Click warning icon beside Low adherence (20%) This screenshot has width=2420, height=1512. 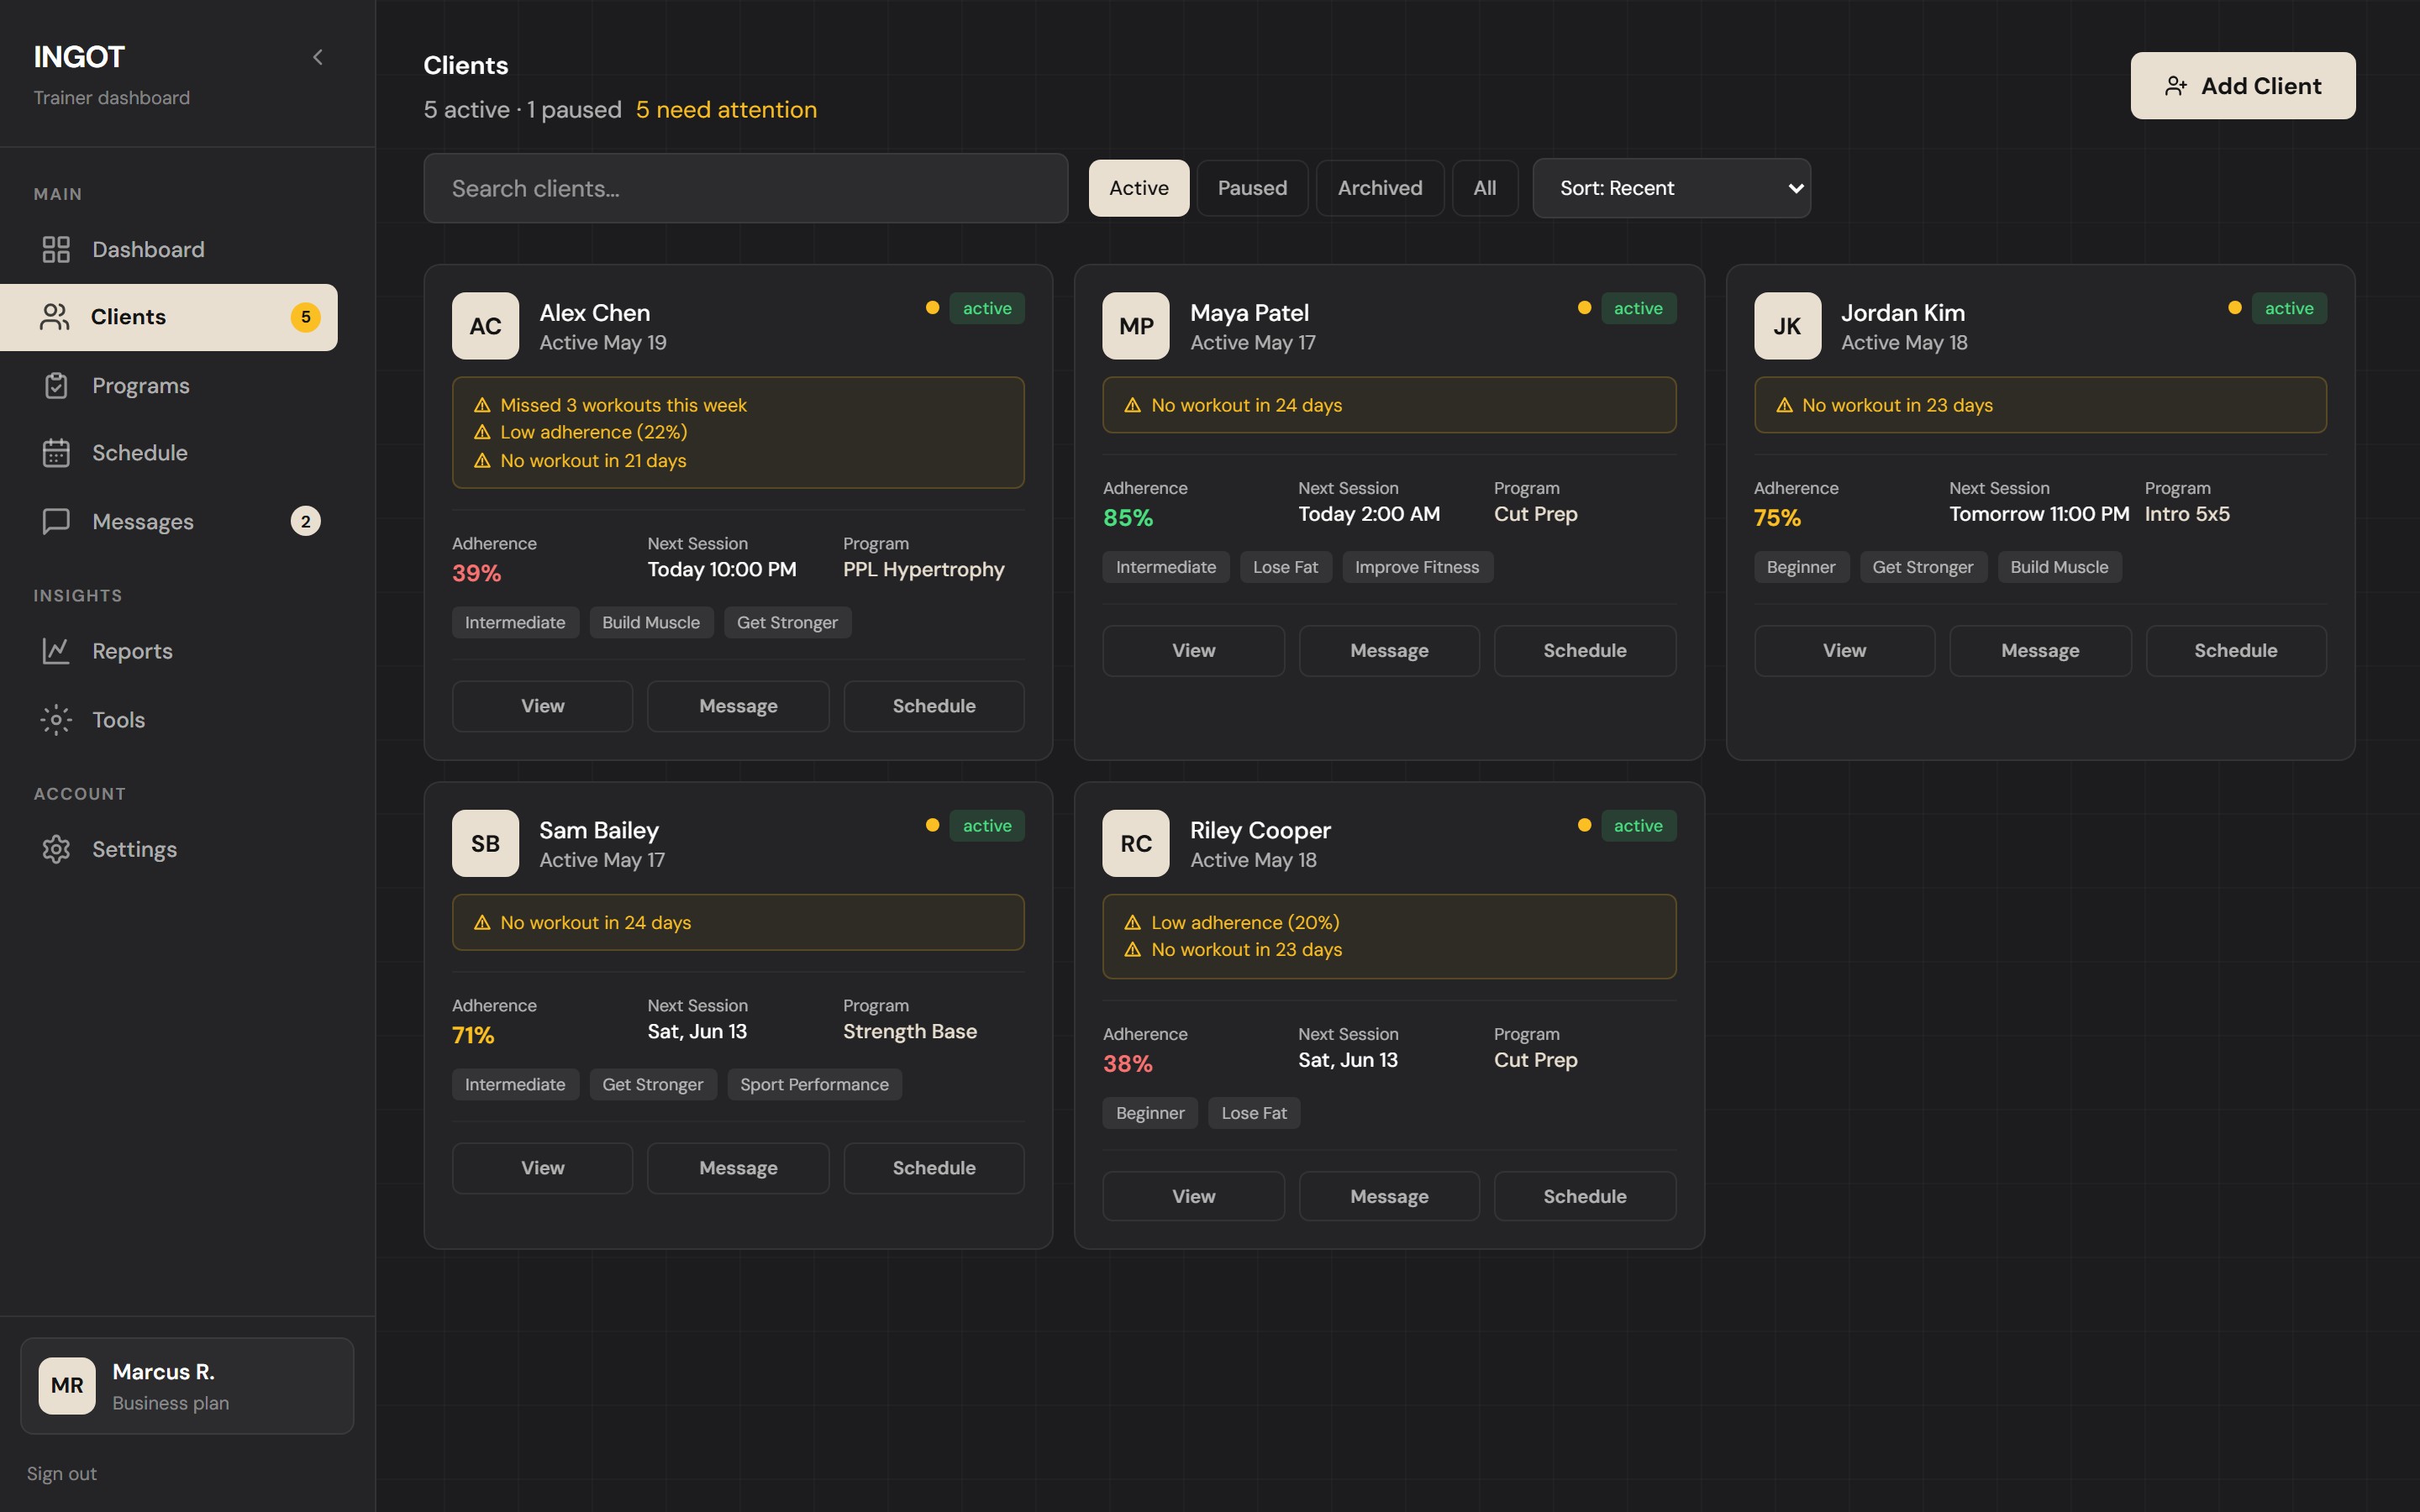pos(1133,922)
